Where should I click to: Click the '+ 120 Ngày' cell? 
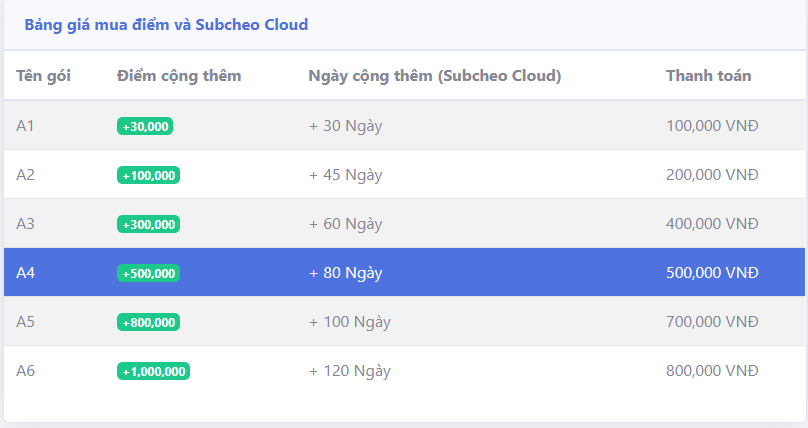coord(350,371)
